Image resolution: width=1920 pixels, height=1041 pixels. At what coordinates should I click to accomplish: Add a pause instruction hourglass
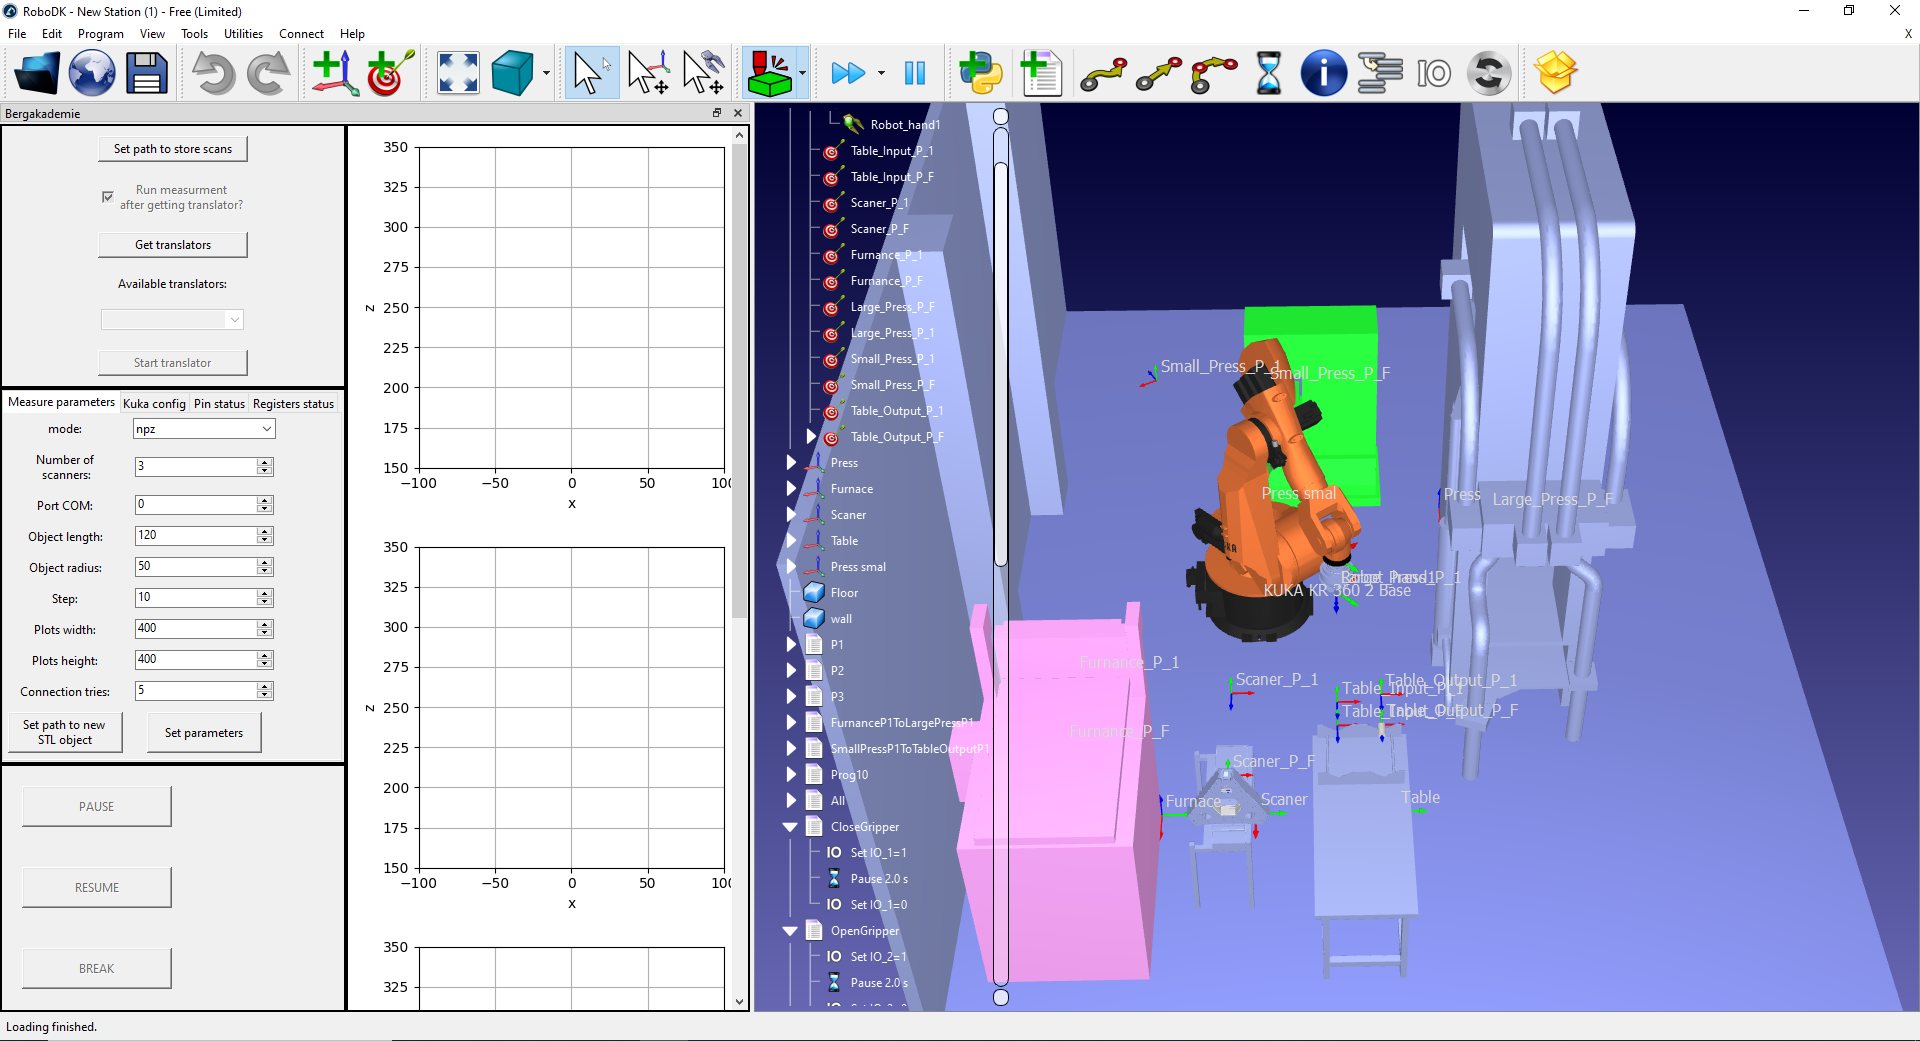(x=1268, y=73)
